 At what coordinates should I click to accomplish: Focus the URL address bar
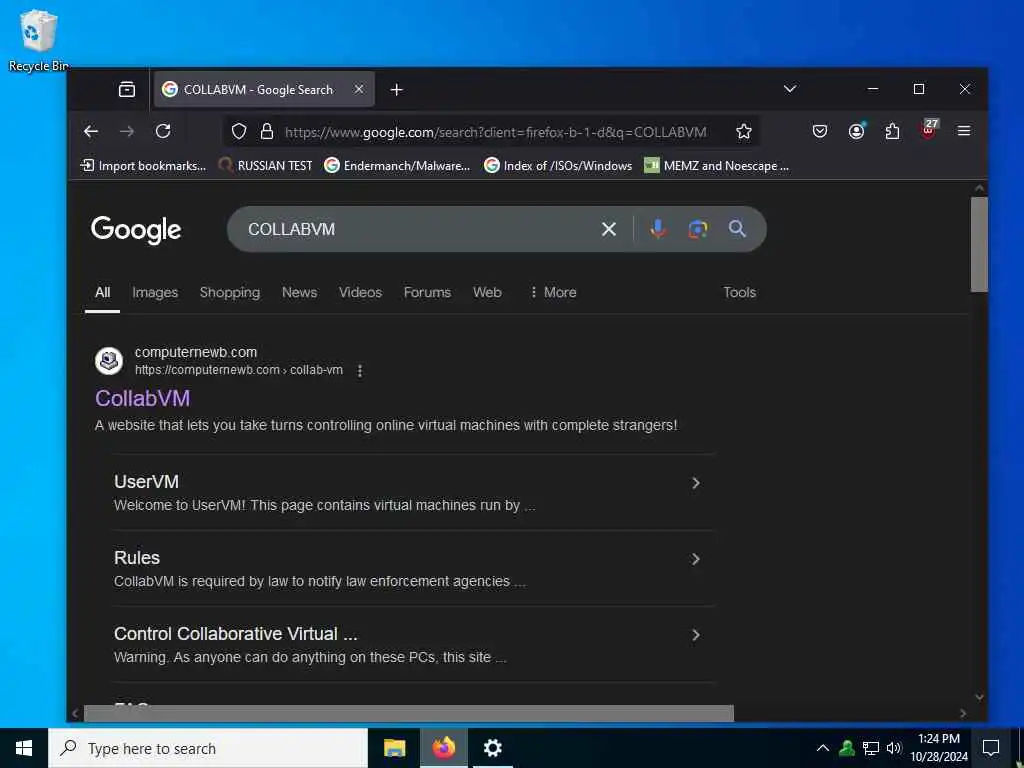click(495, 132)
